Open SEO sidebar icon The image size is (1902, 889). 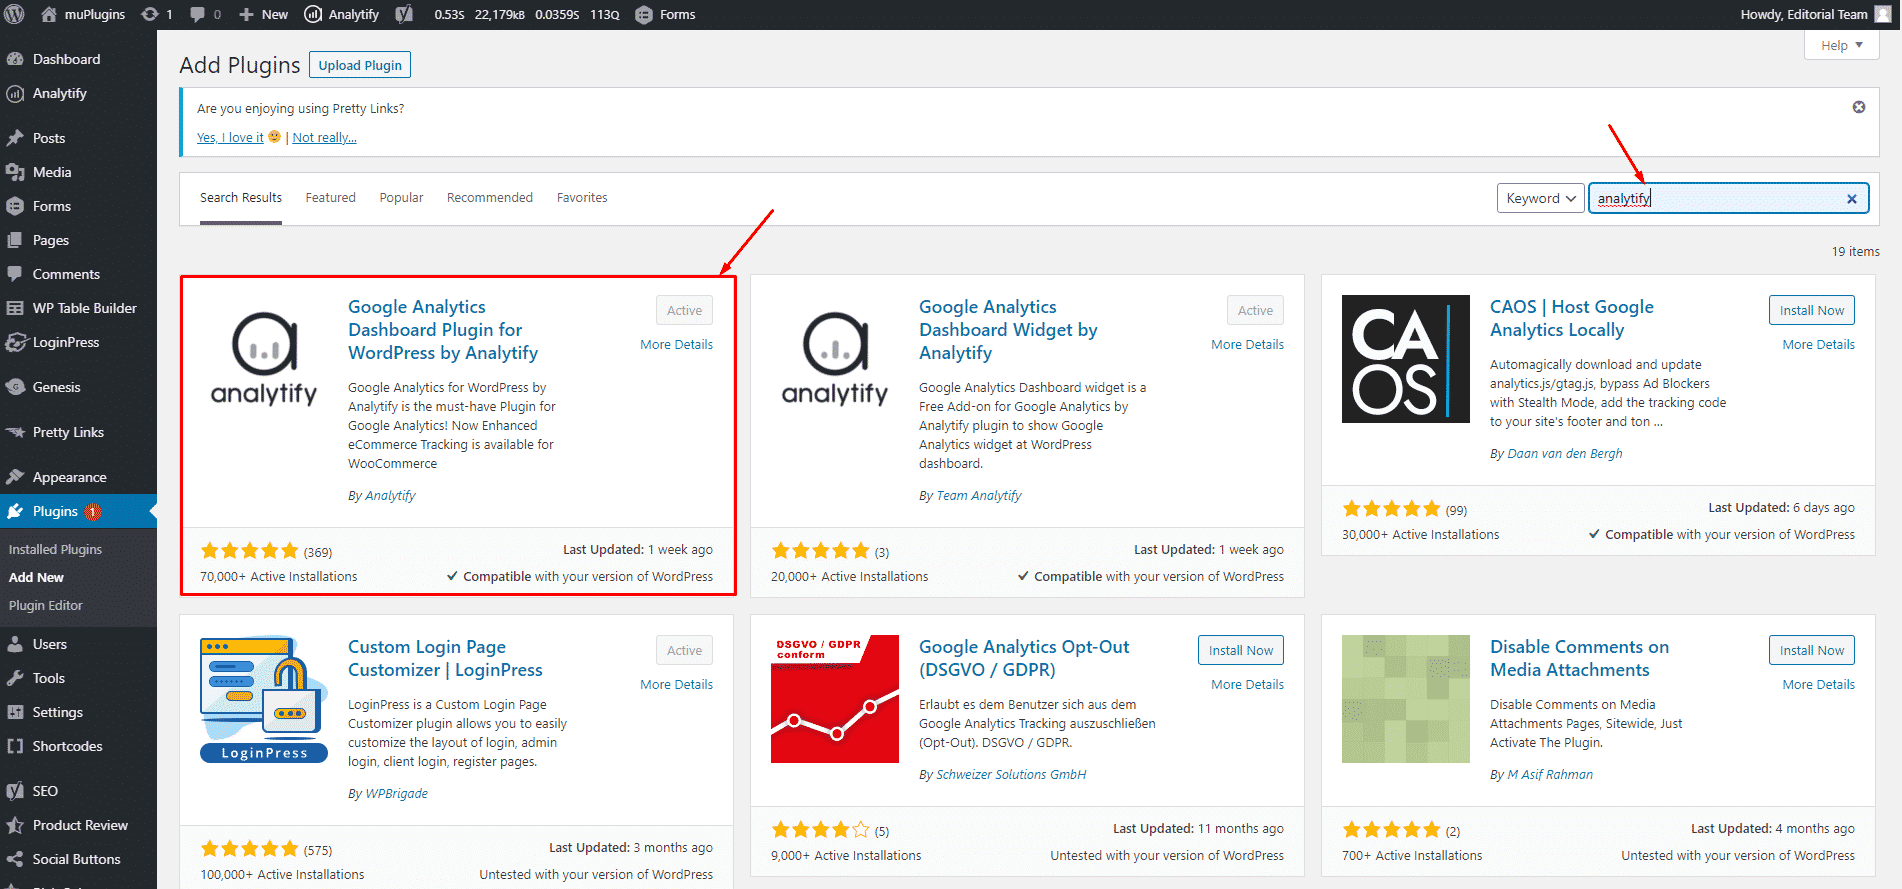pos(15,791)
